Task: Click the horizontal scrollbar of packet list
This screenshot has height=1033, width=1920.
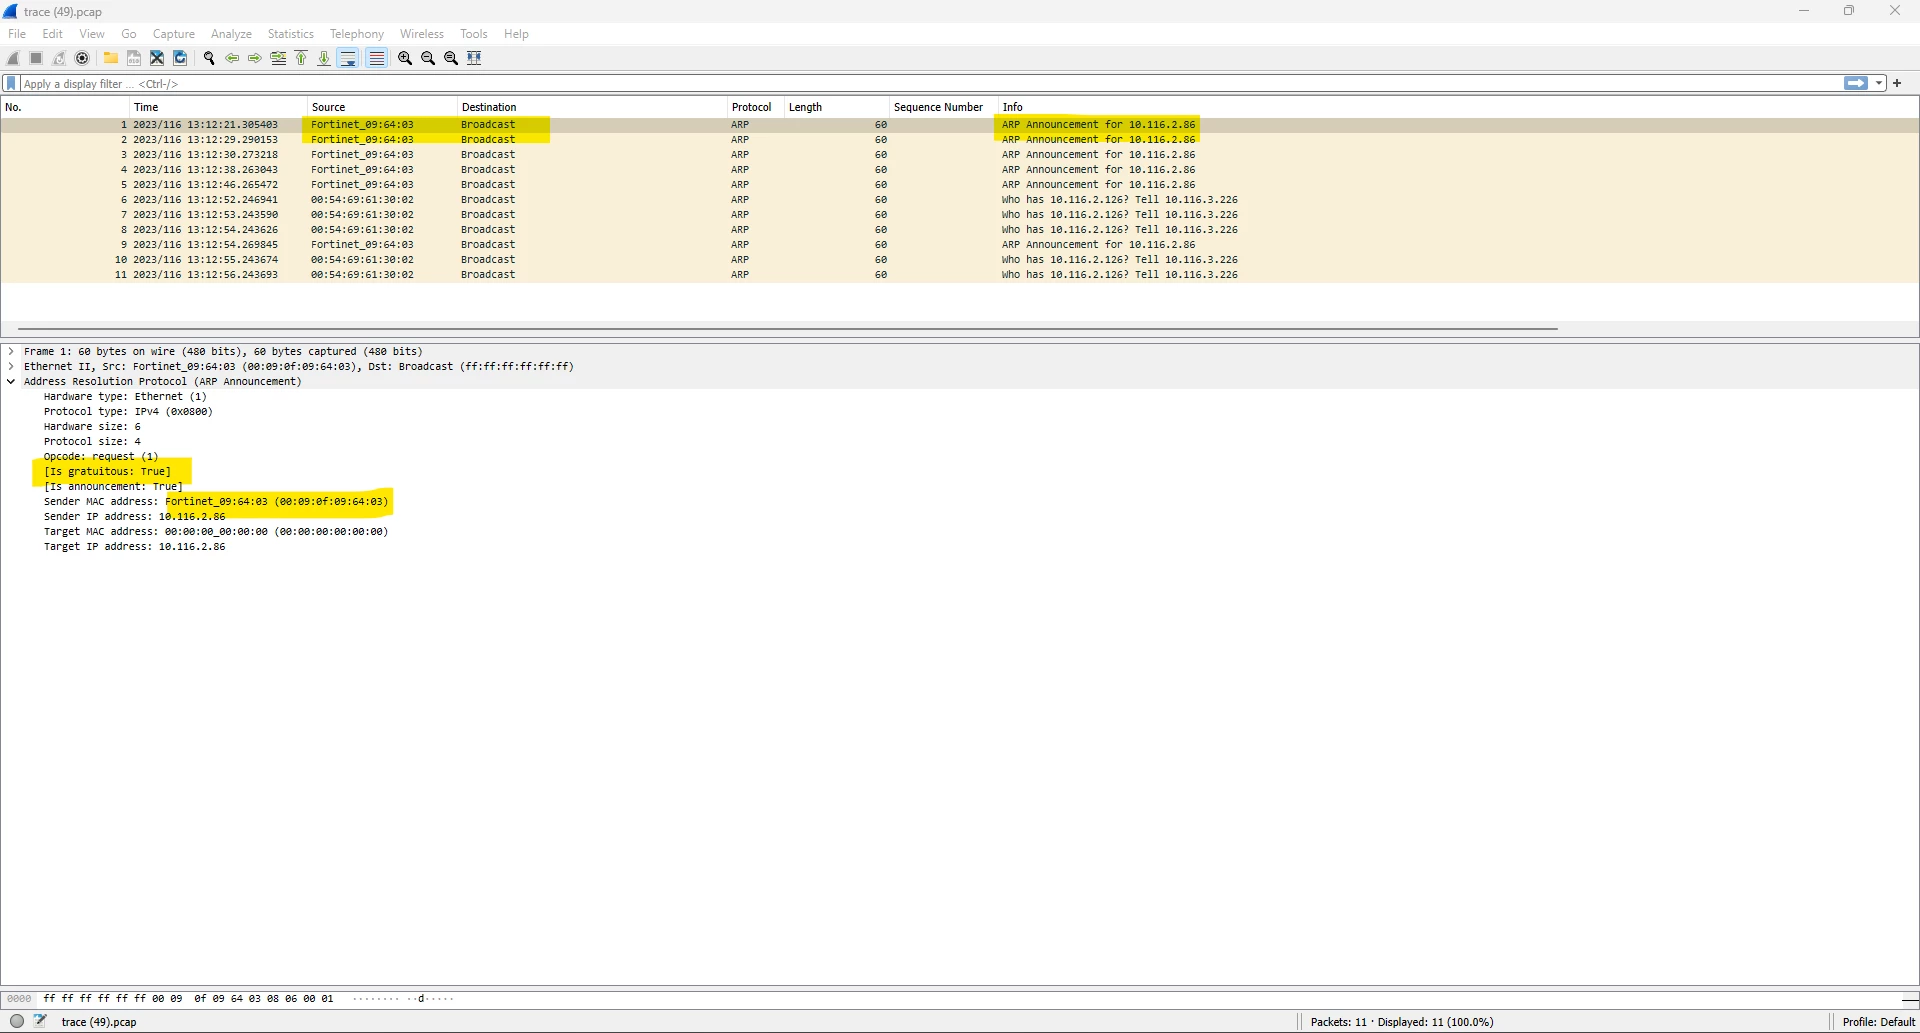Action: click(788, 328)
